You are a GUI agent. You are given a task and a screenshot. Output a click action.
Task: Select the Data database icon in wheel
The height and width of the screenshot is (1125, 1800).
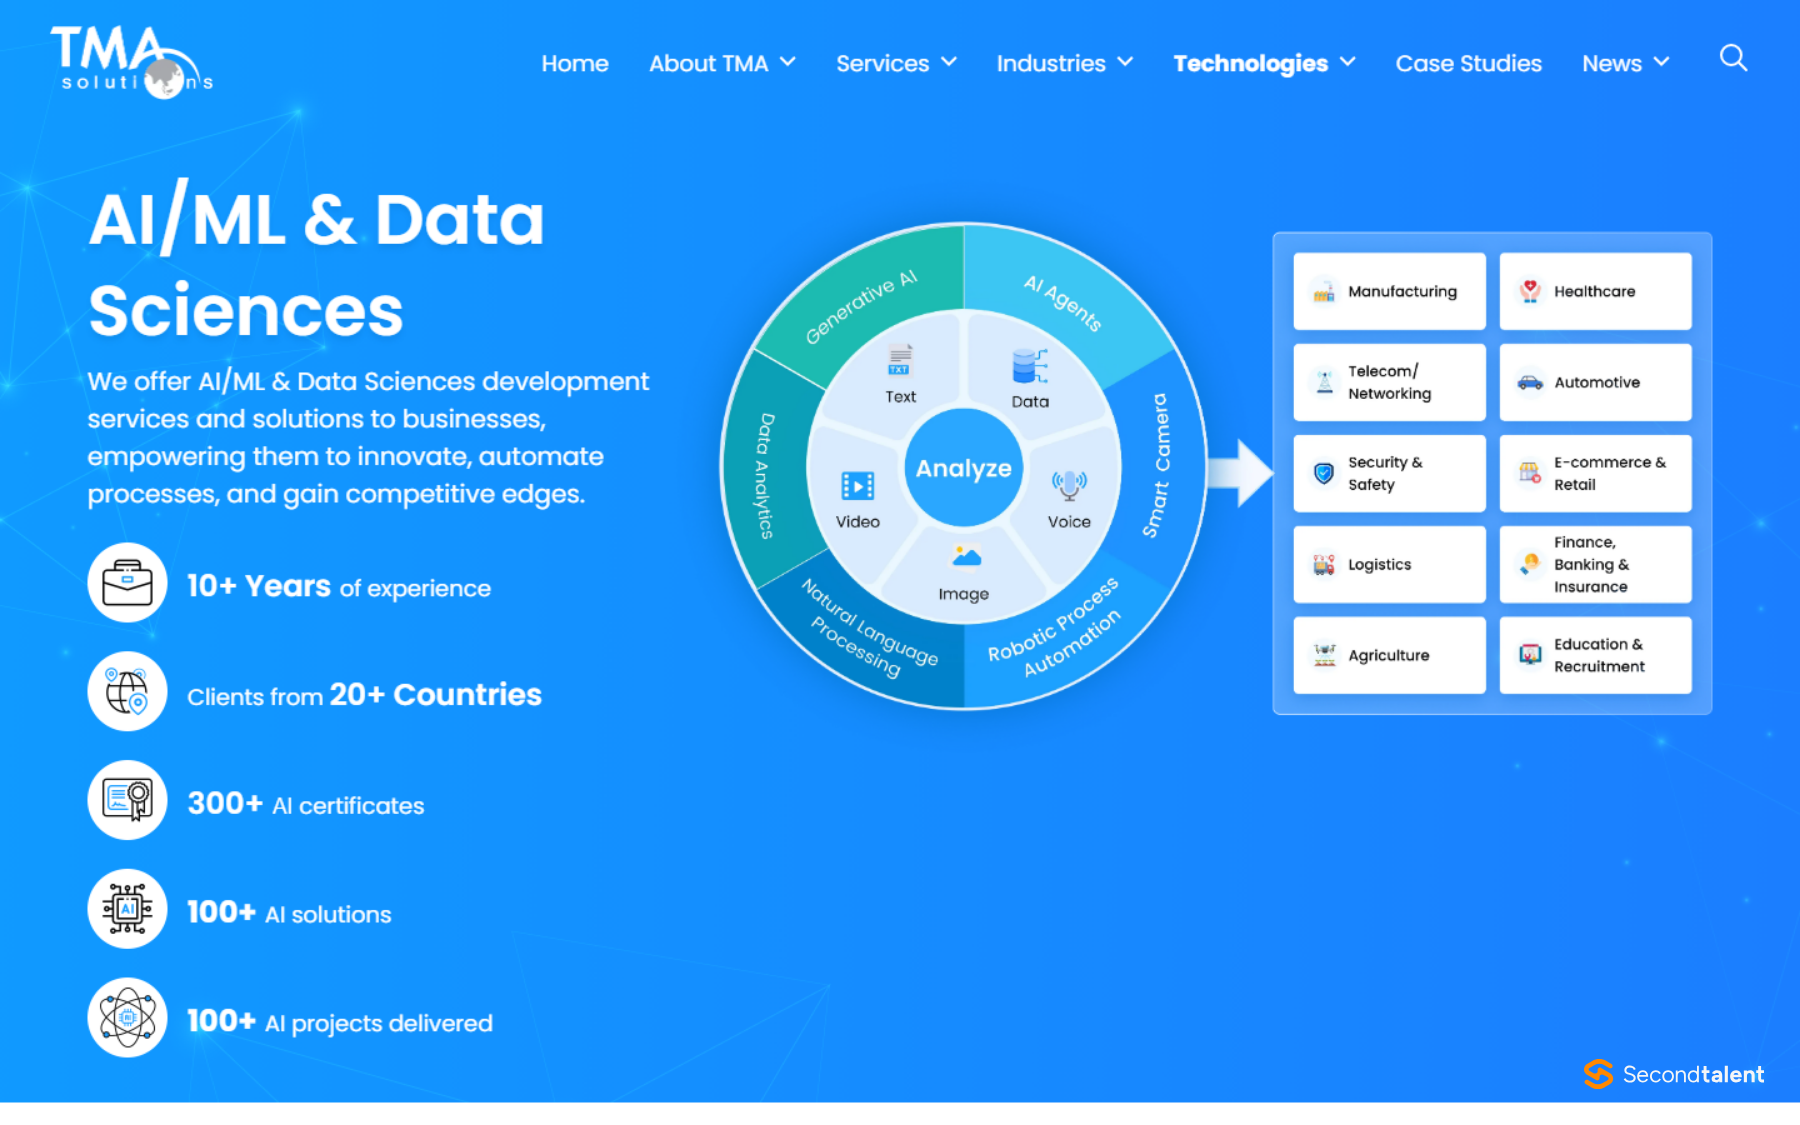[x=1029, y=367]
